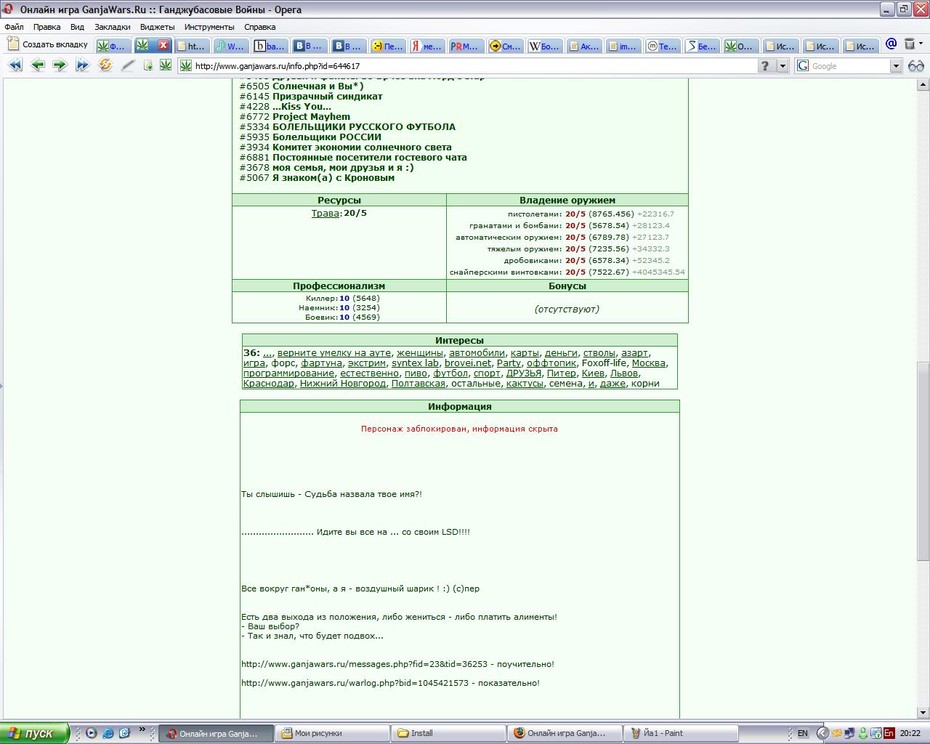Open the closed tabs trash icon
This screenshot has height=744, width=930.
(909, 44)
